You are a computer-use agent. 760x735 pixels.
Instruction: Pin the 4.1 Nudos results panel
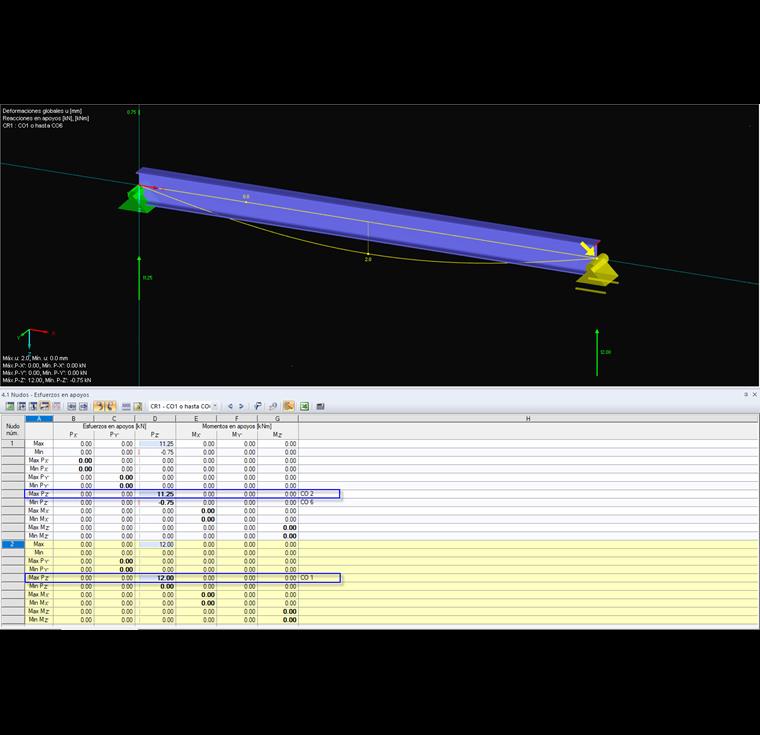pos(745,395)
